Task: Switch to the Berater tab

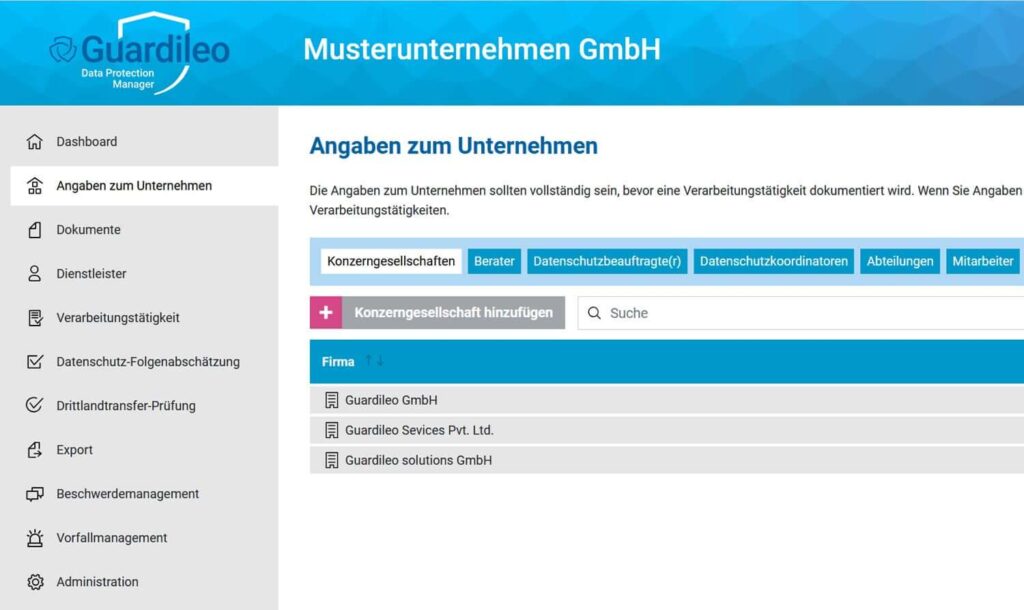Action: (x=494, y=261)
